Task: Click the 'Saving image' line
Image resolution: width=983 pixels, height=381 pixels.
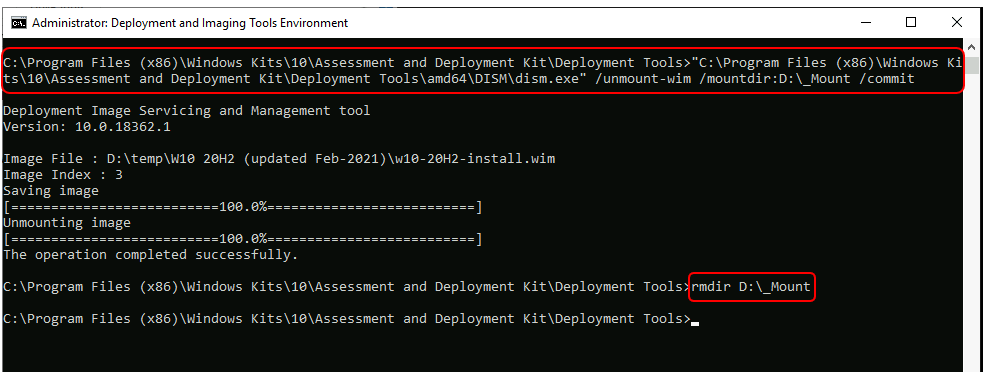Action: (51, 190)
